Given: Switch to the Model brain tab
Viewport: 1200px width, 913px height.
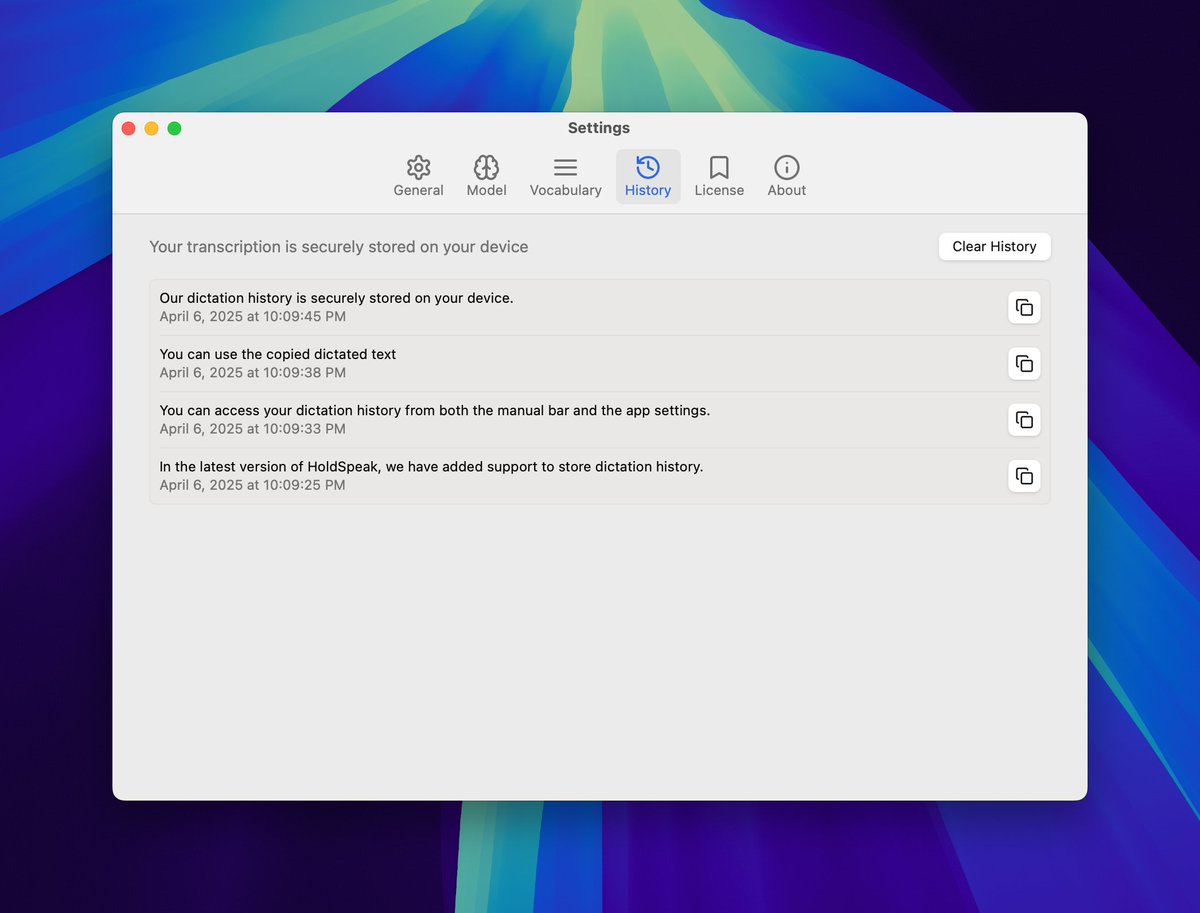Looking at the screenshot, I should click(x=486, y=177).
